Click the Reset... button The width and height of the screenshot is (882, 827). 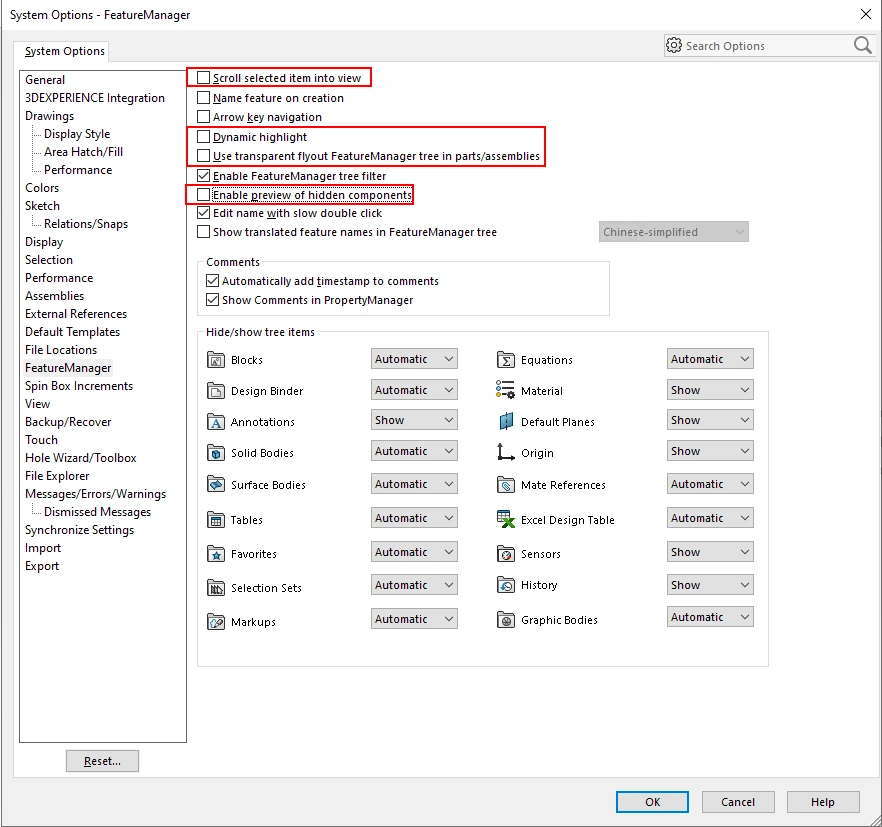(x=102, y=761)
